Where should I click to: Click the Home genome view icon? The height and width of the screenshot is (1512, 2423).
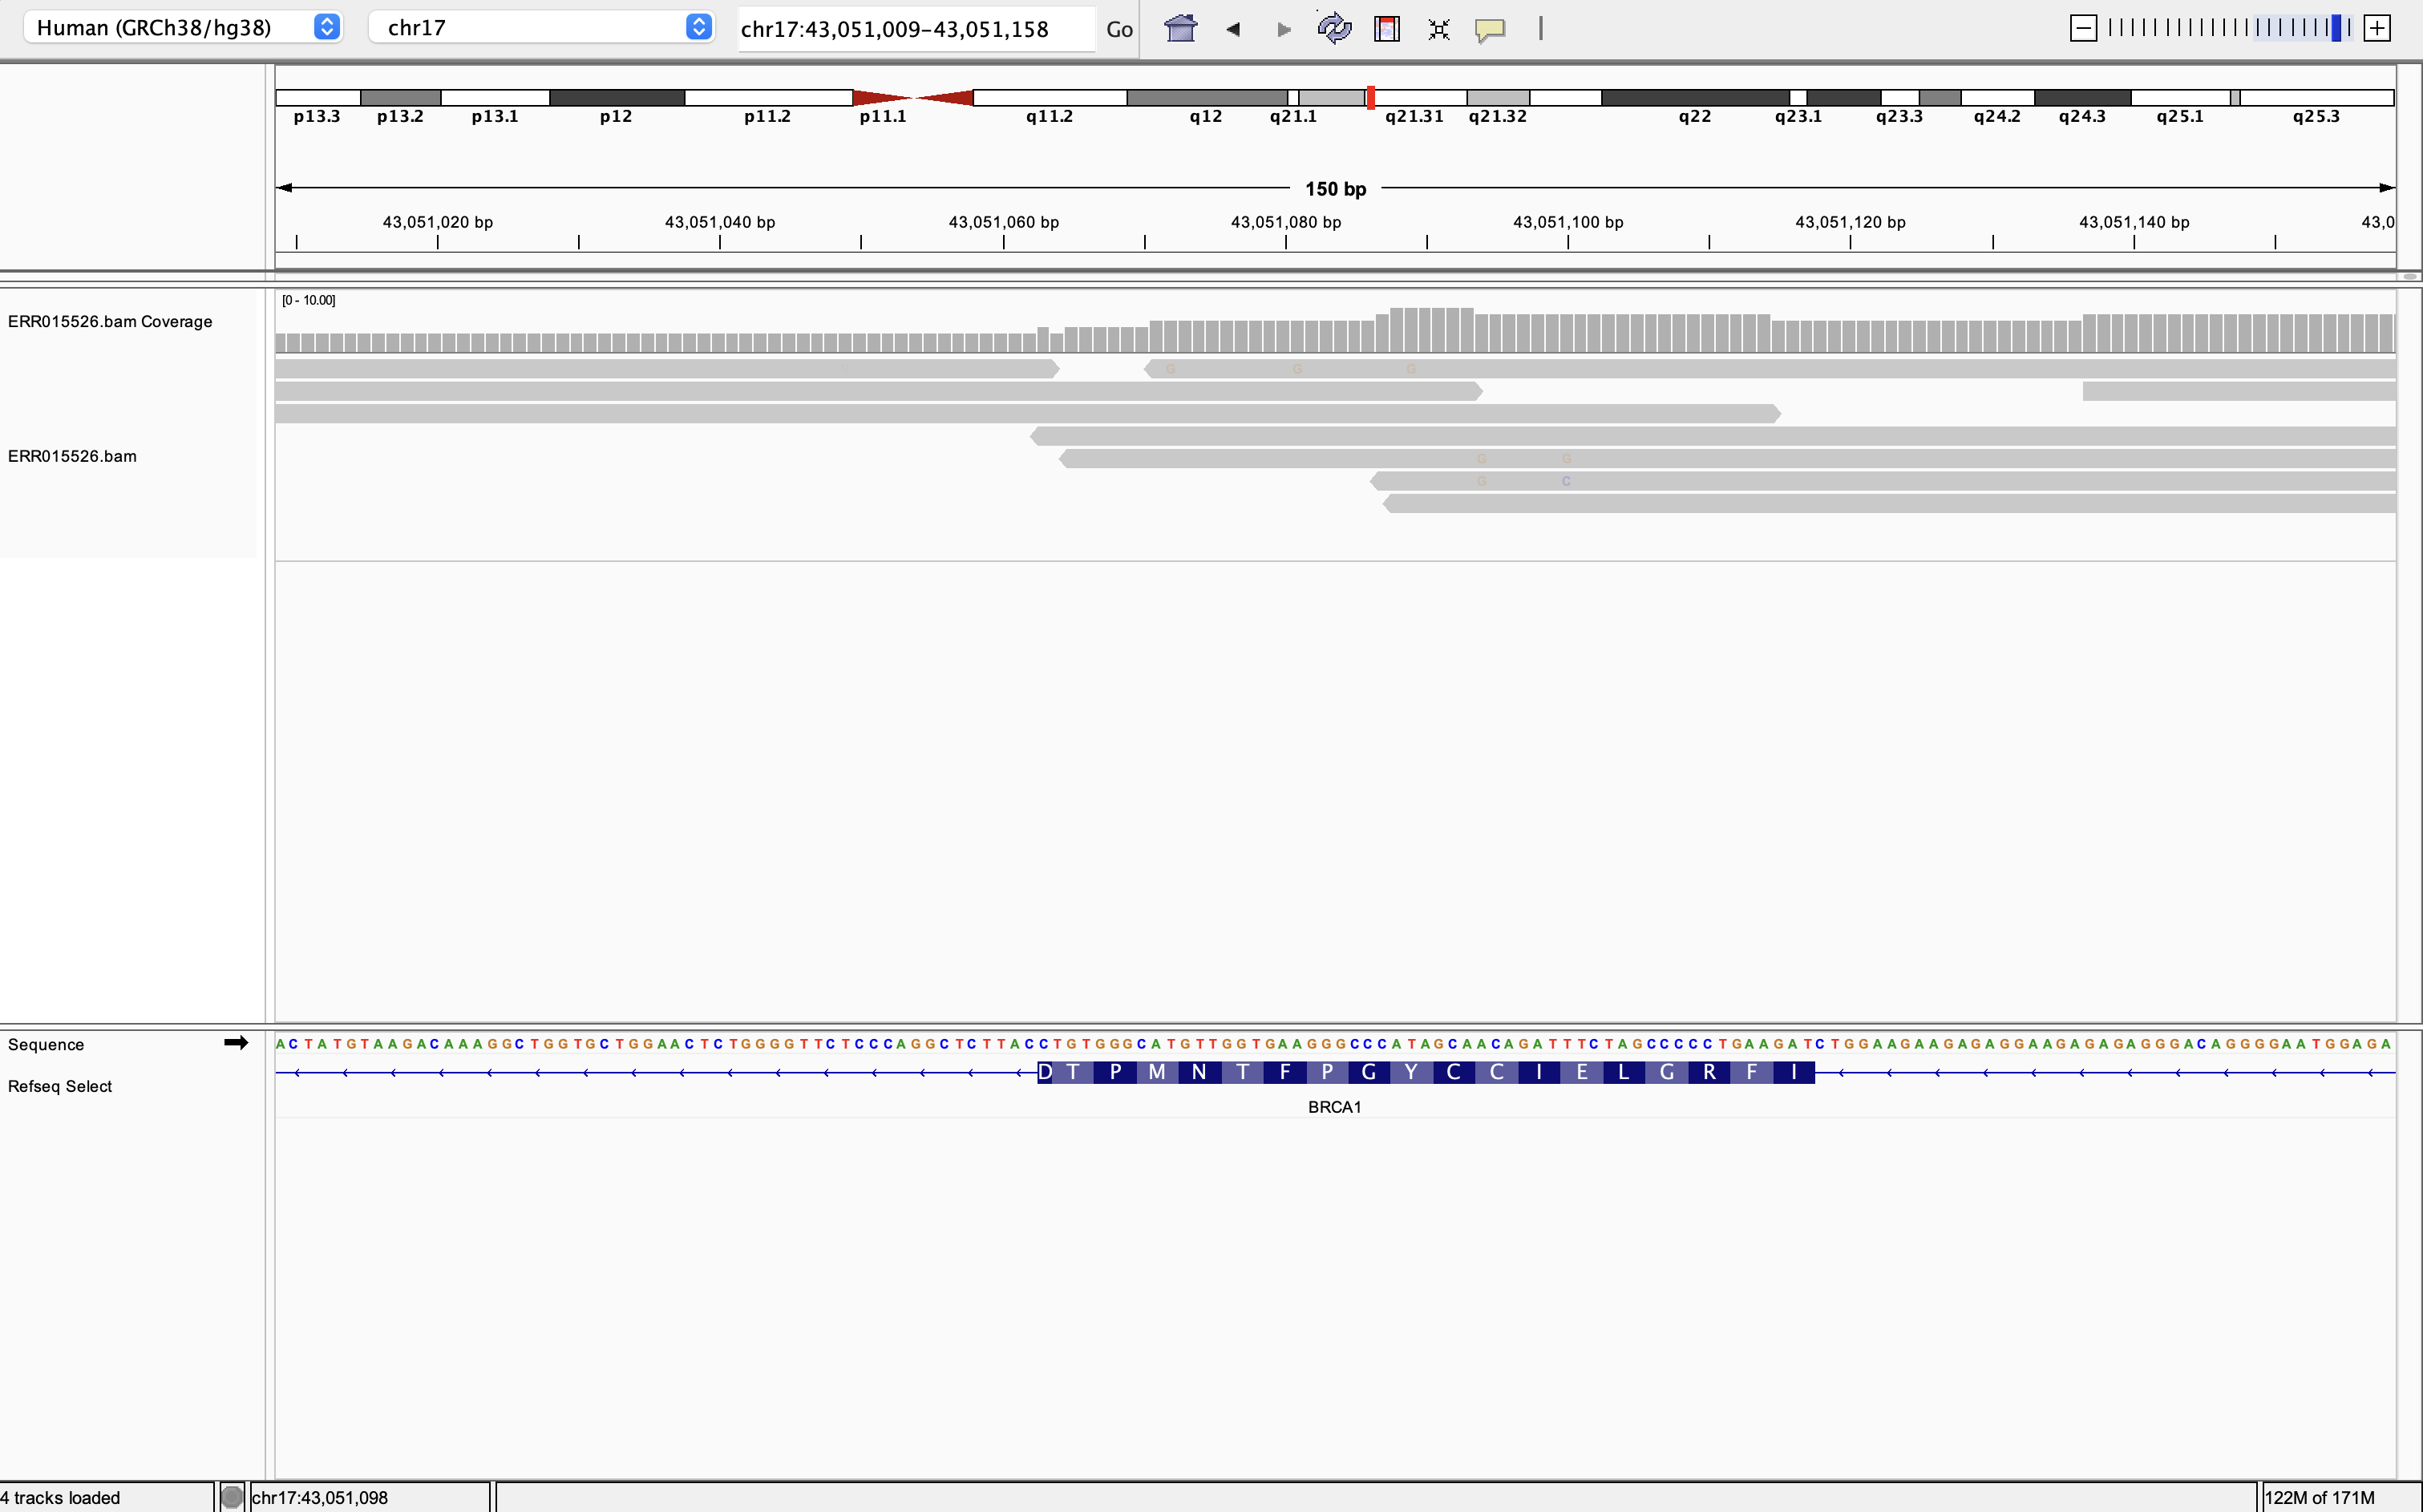1180,29
